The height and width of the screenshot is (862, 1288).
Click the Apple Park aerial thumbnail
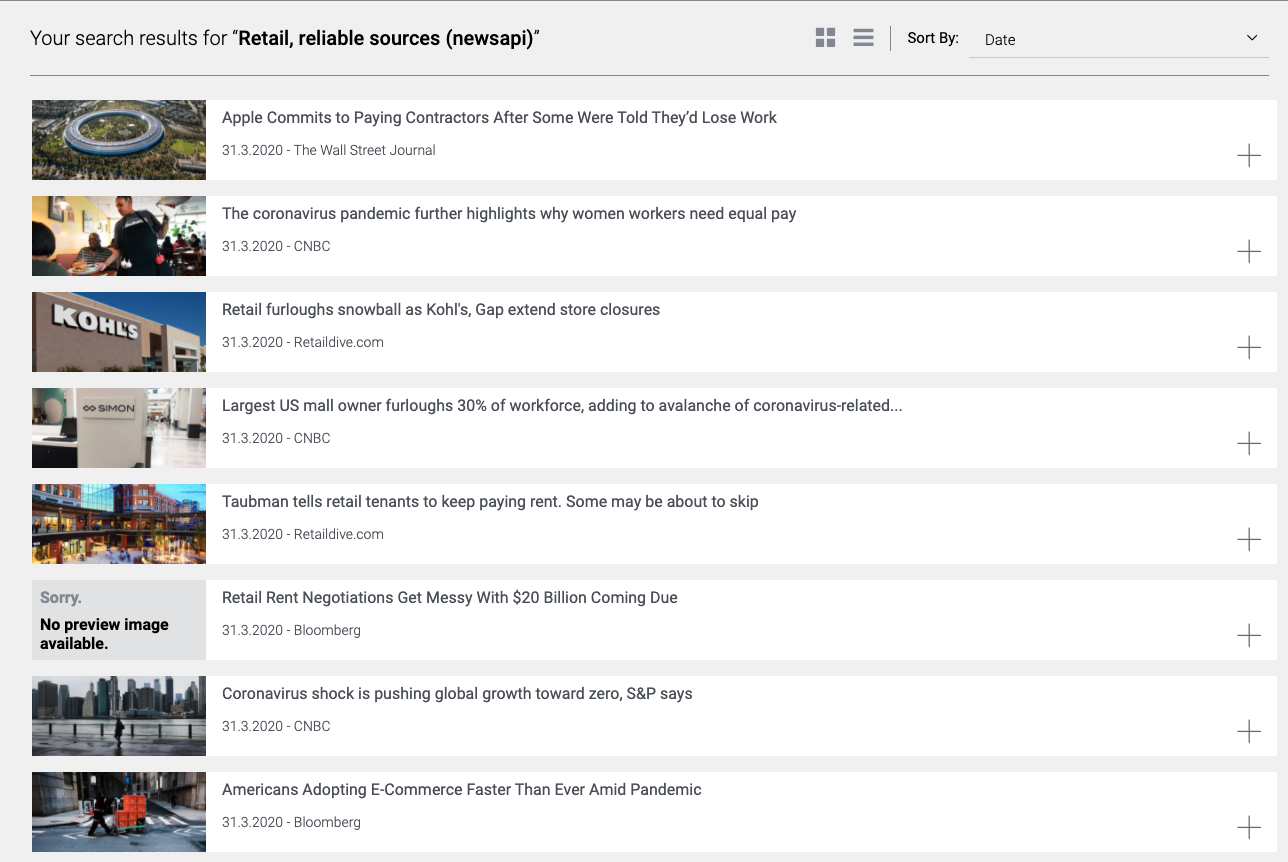[119, 140]
